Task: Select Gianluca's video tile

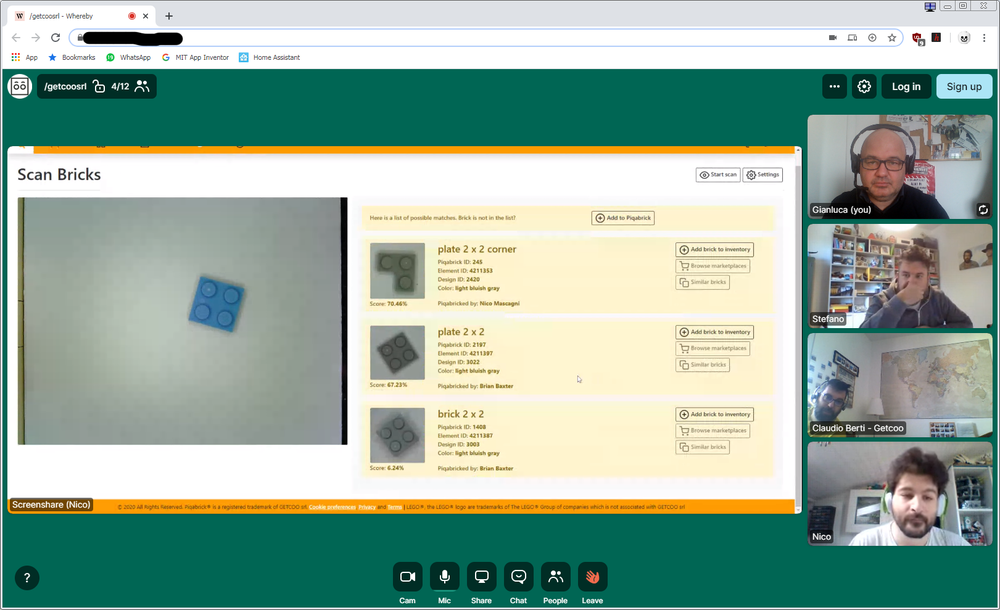Action: (900, 167)
